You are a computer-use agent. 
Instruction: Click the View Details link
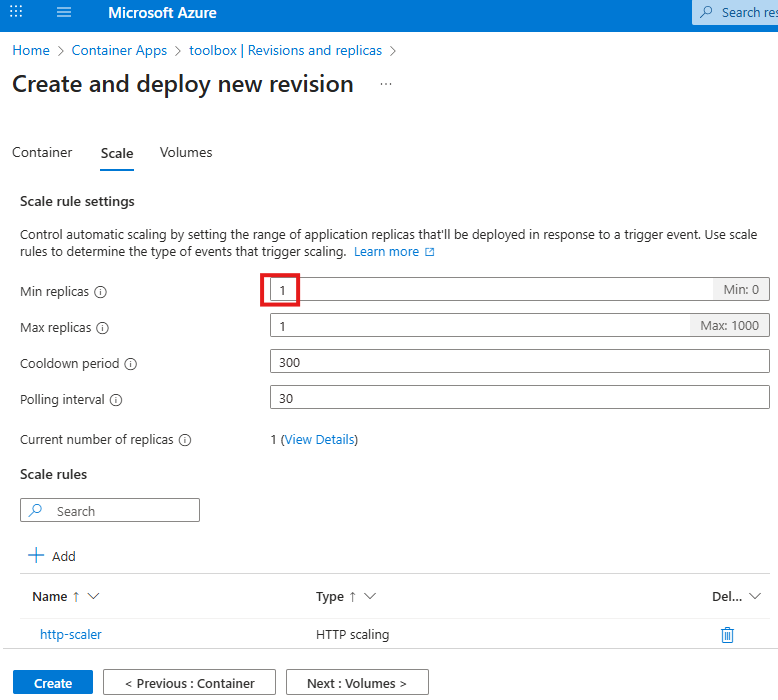click(x=320, y=440)
